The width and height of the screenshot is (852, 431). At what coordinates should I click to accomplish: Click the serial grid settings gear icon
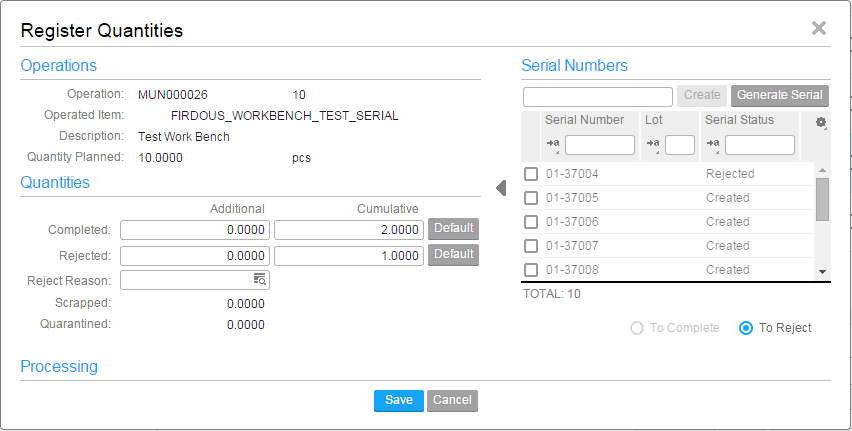[x=821, y=123]
